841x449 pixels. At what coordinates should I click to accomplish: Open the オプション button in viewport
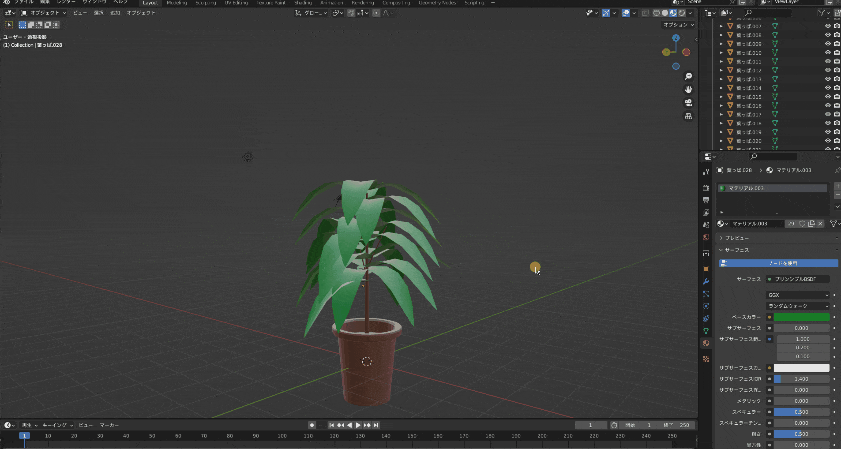tap(679, 24)
